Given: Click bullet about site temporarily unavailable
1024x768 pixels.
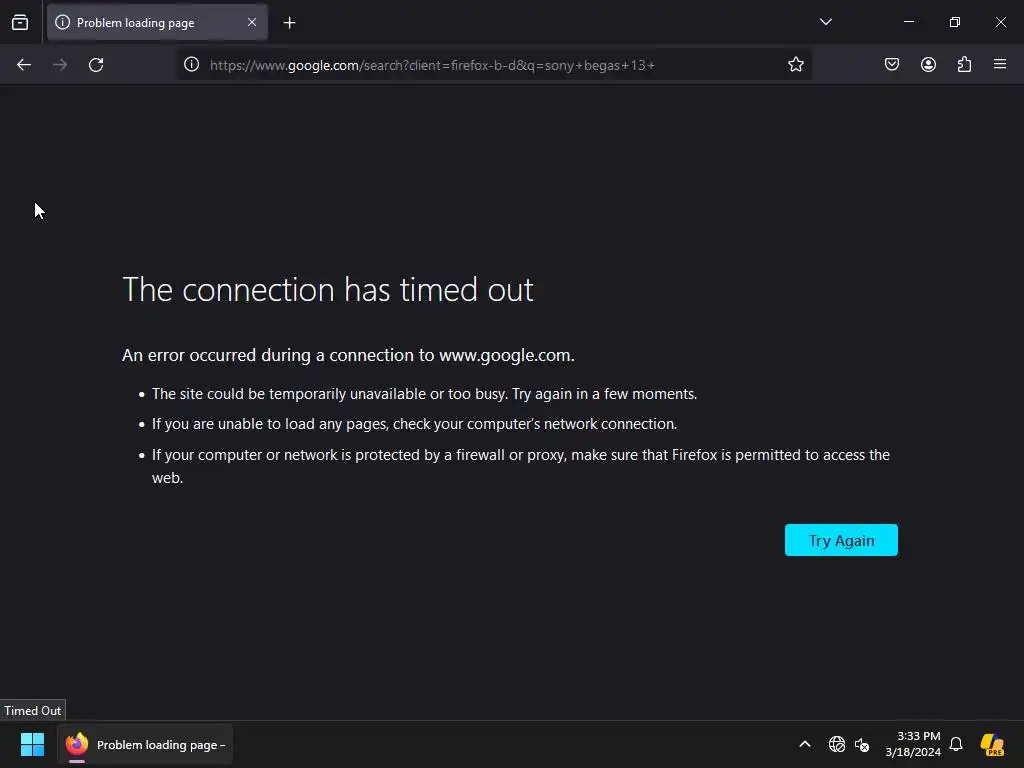Looking at the screenshot, I should (424, 394).
